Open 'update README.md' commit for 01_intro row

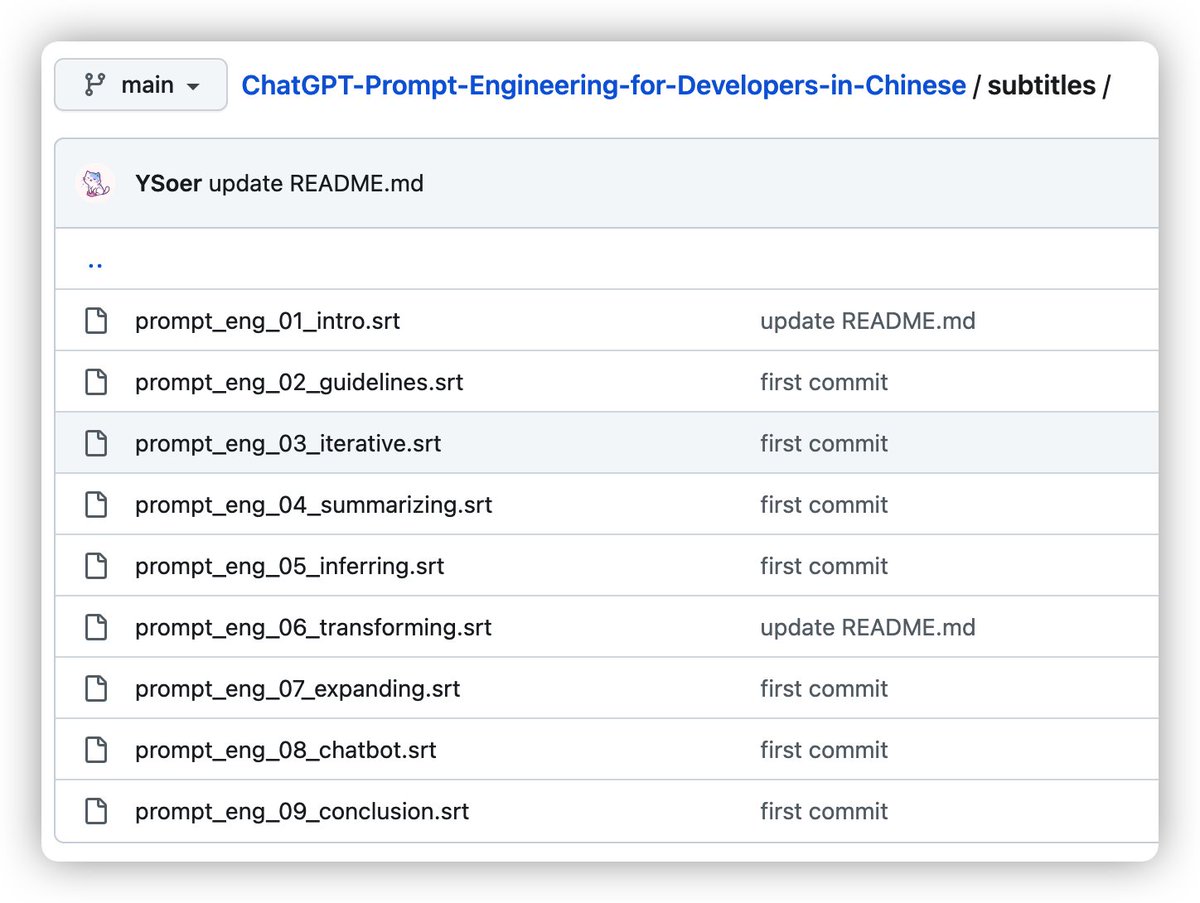tap(868, 321)
